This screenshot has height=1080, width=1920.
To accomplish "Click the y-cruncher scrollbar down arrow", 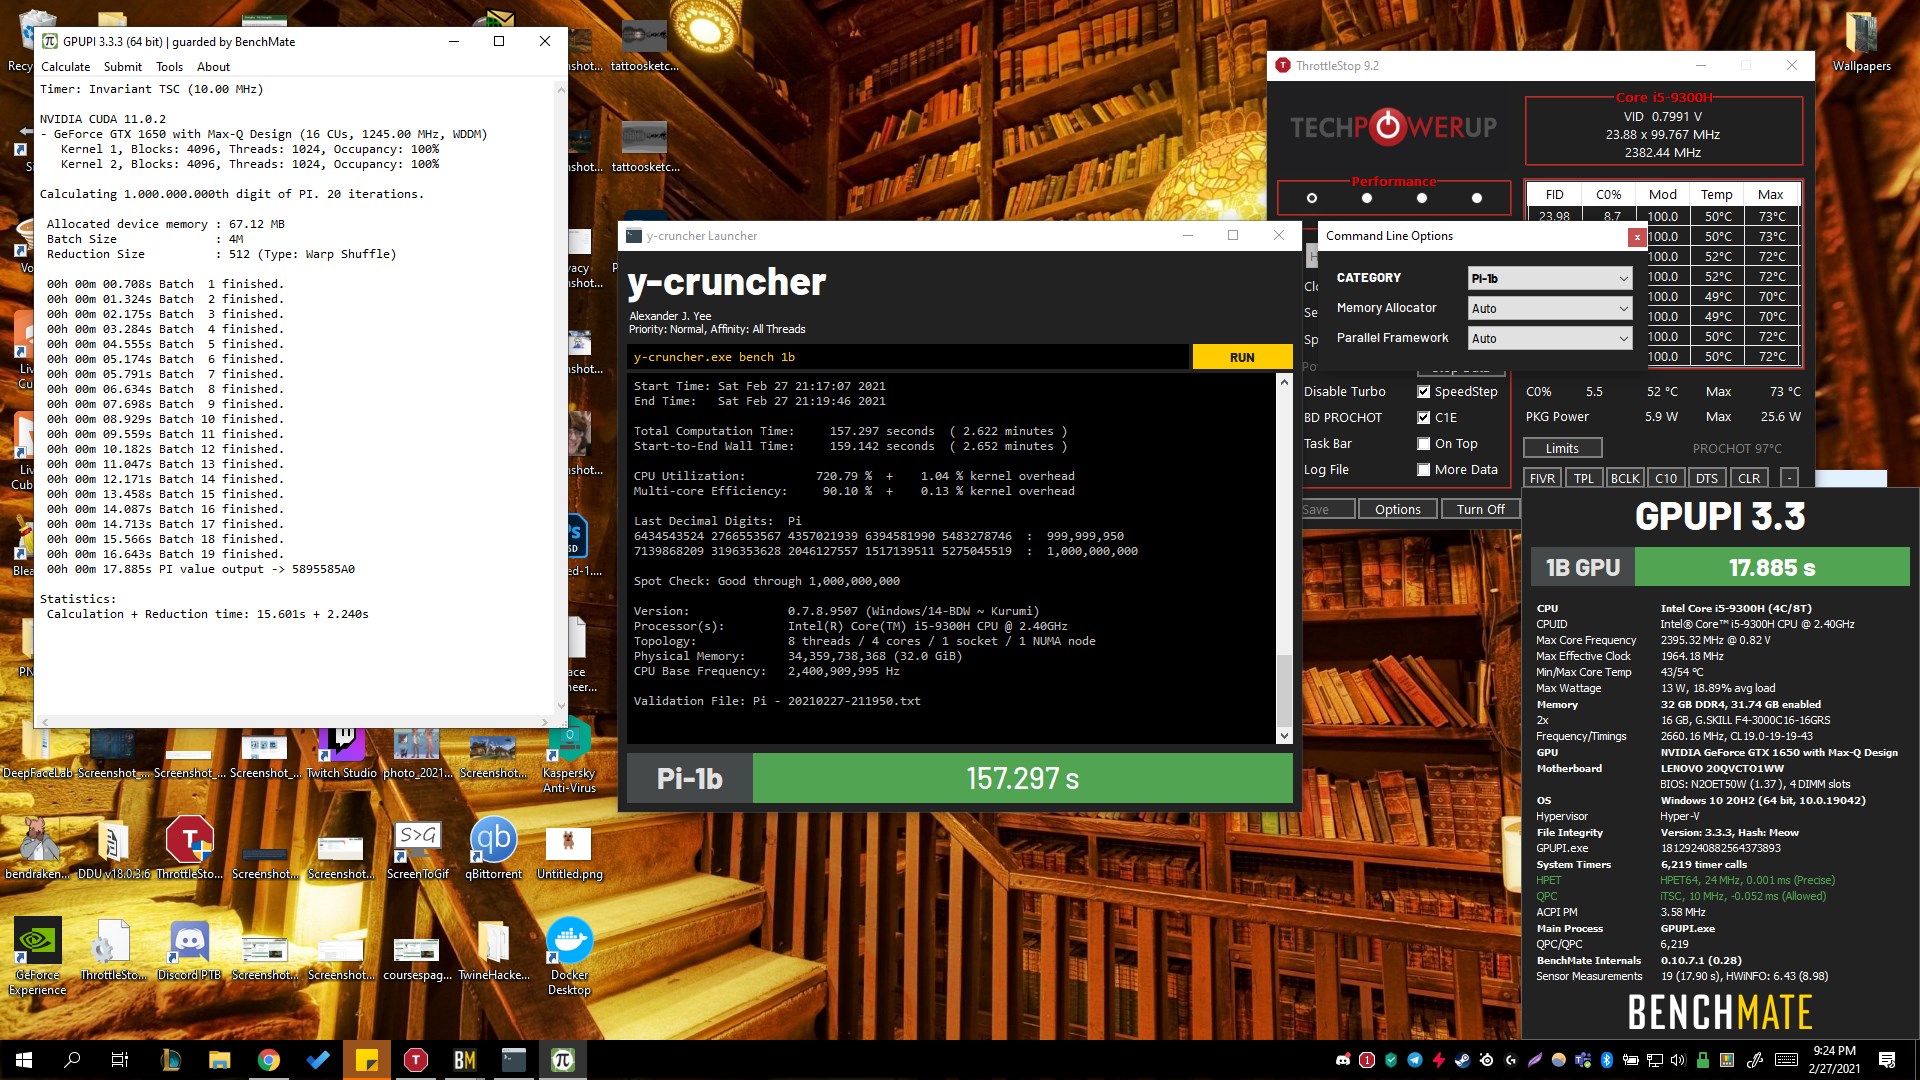I will [x=1284, y=736].
